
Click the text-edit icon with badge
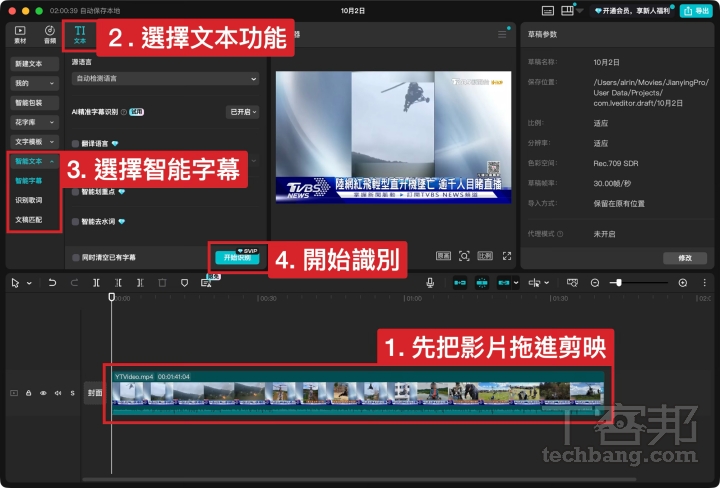[206, 283]
